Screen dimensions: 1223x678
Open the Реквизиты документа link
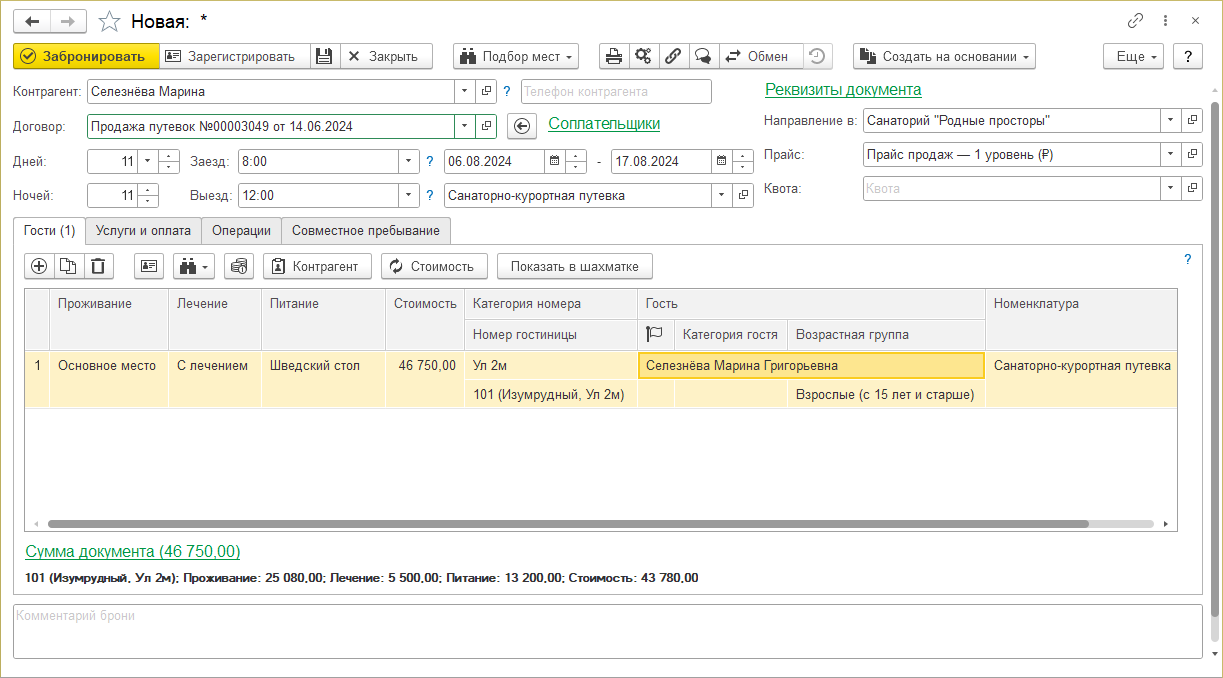[x=842, y=90]
